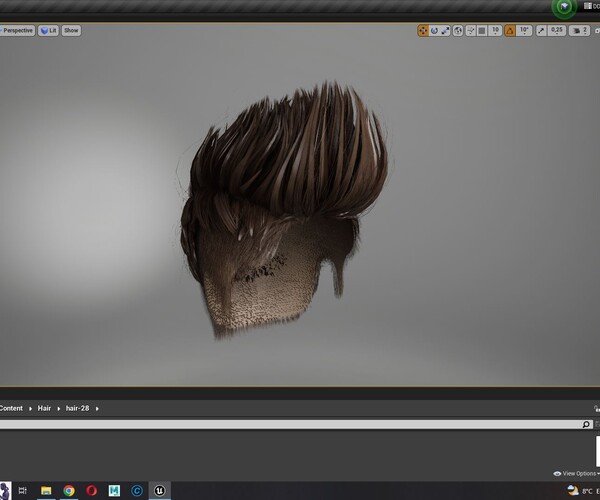The height and width of the screenshot is (500, 600).
Task: Click the Content breadcrumb root
Action: tap(11, 408)
